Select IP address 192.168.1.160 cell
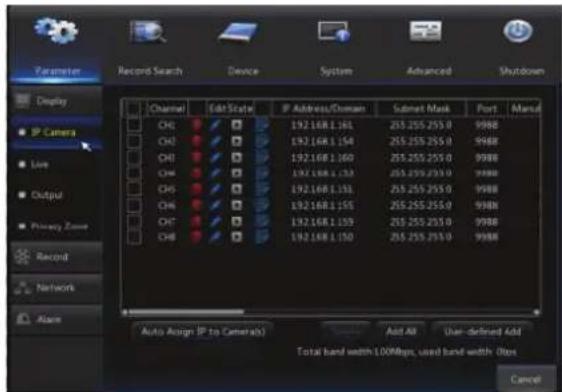The image size is (562, 392). pos(322,158)
